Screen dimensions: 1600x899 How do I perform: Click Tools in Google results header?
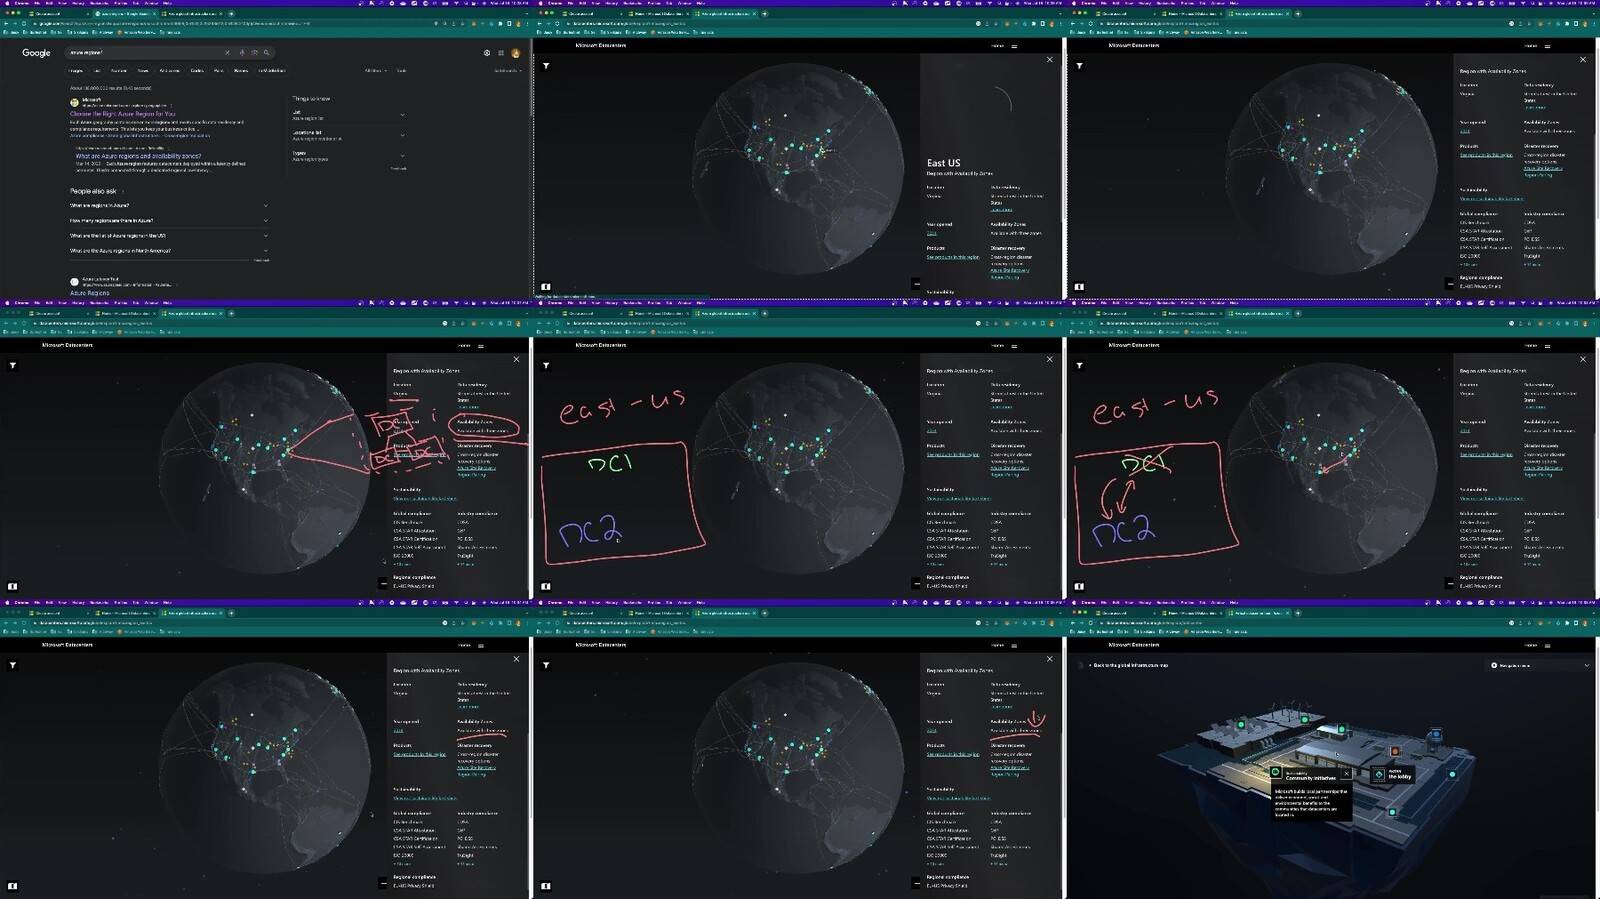402,71
